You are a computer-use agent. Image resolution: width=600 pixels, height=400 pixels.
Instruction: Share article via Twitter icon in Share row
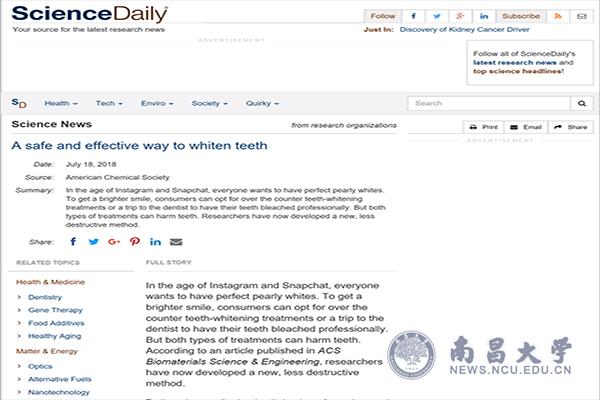pos(94,242)
